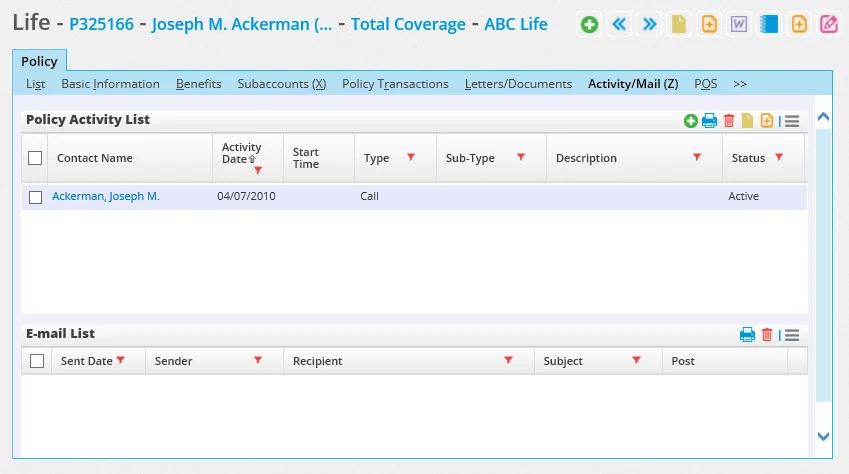Screen dimensions: 849x474
Task: Print the Policy Activity List
Action: click(709, 121)
